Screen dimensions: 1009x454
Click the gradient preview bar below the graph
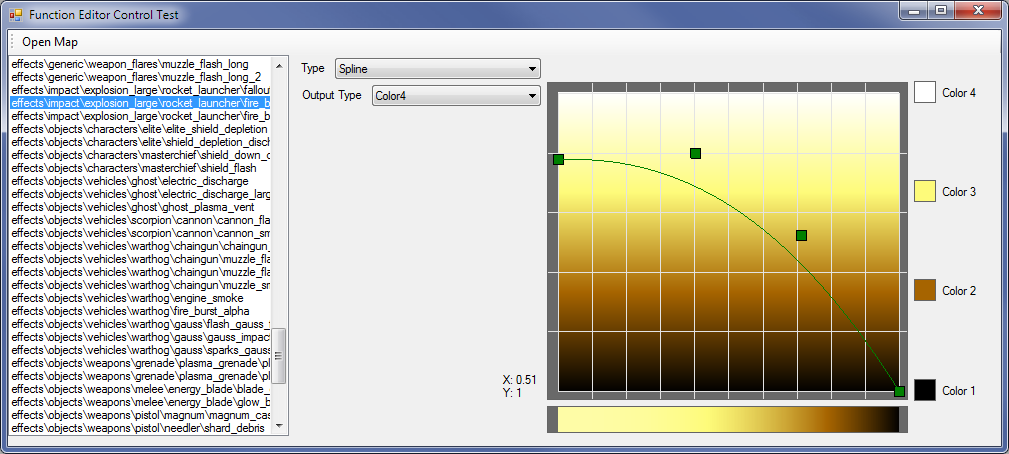(x=728, y=420)
